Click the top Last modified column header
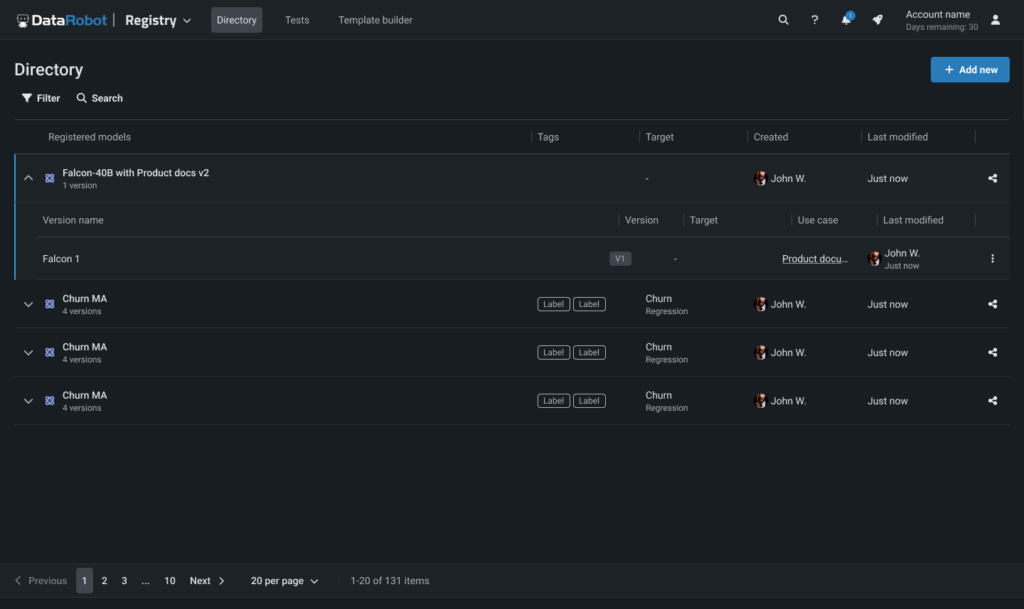Viewport: 1024px width, 609px height. tap(897, 137)
